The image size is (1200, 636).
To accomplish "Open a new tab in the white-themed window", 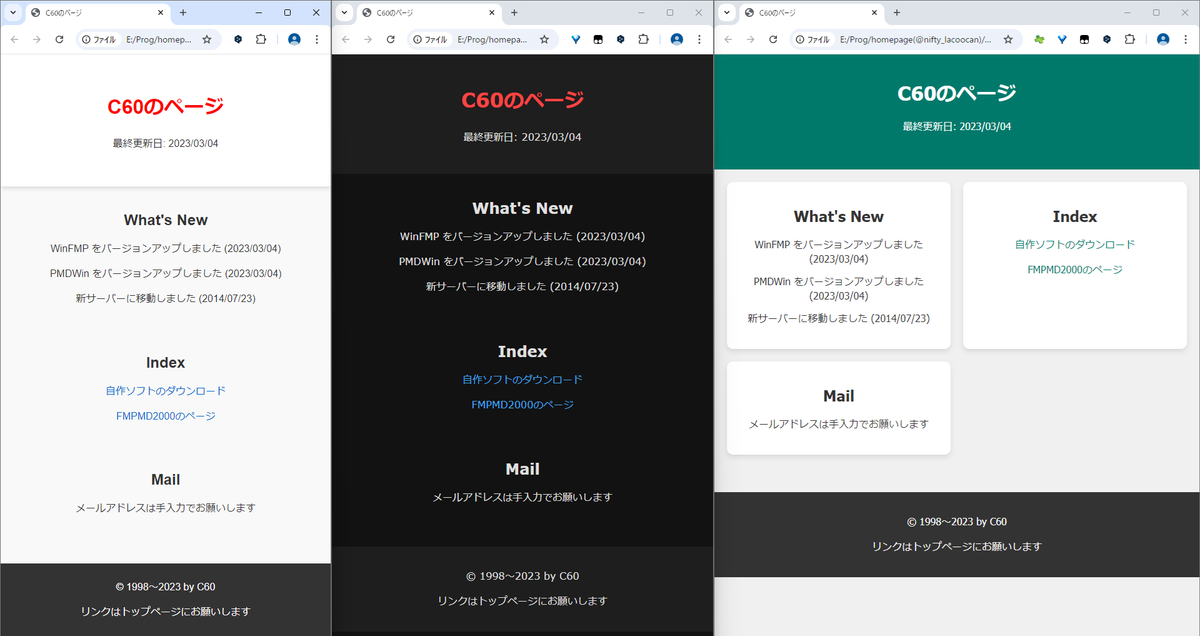I will coord(183,12).
